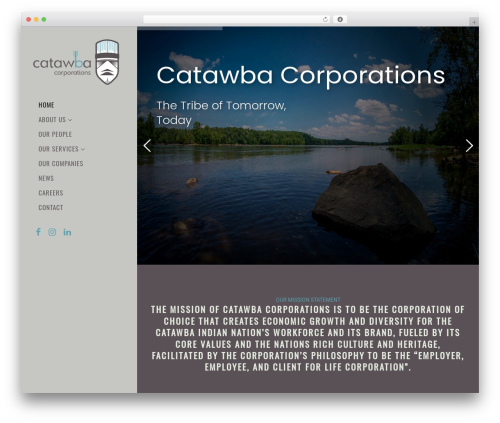Open the Catawba LinkedIn icon
The image size is (500, 423).
[x=67, y=232]
